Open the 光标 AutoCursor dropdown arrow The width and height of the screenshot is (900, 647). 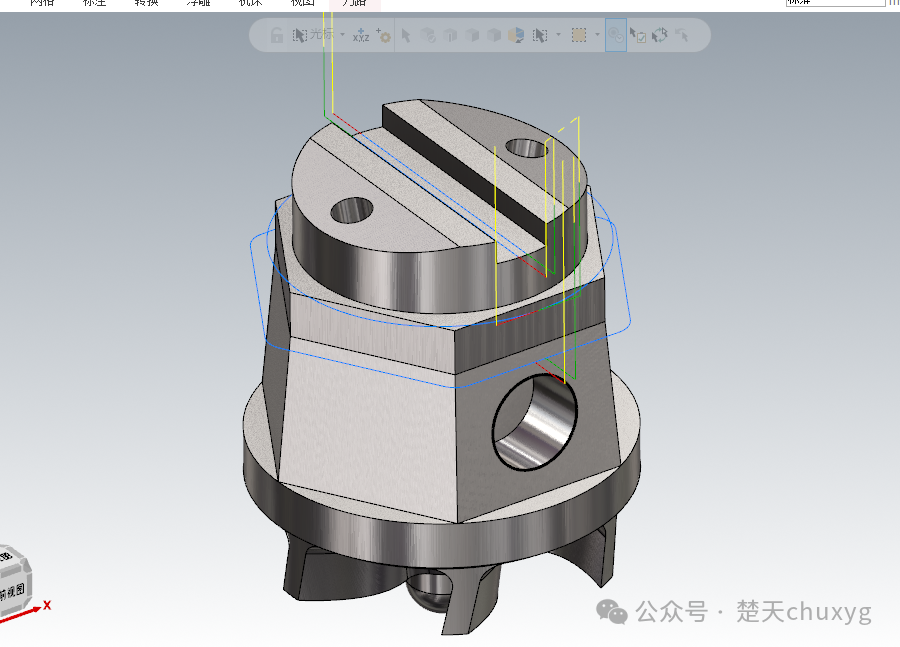343,35
